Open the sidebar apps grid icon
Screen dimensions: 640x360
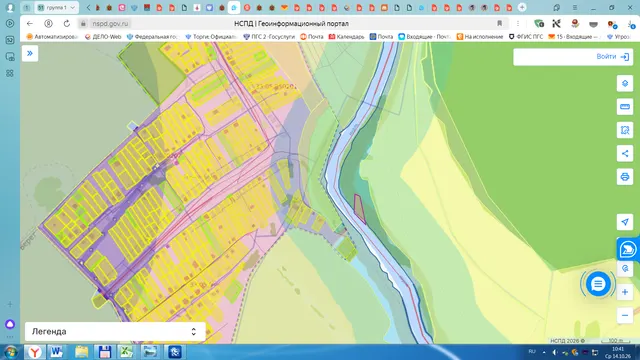coord(10,73)
